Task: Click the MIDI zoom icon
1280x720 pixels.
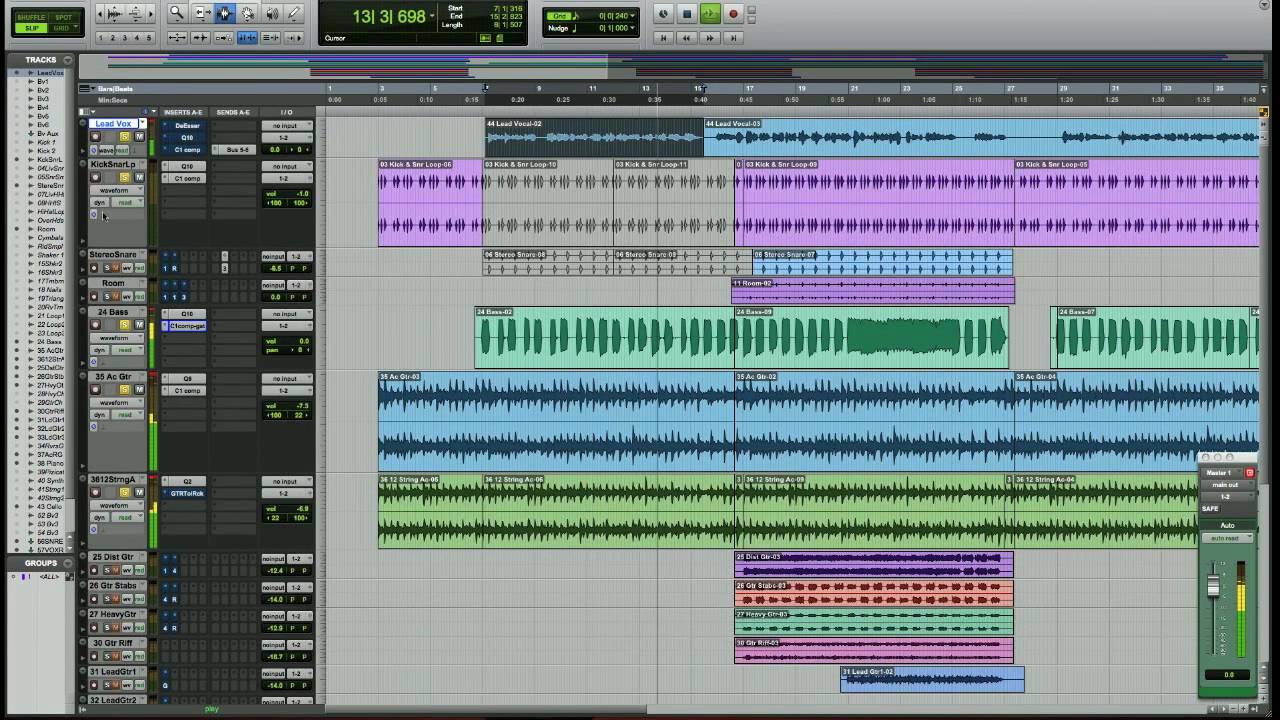Action: pos(135,13)
